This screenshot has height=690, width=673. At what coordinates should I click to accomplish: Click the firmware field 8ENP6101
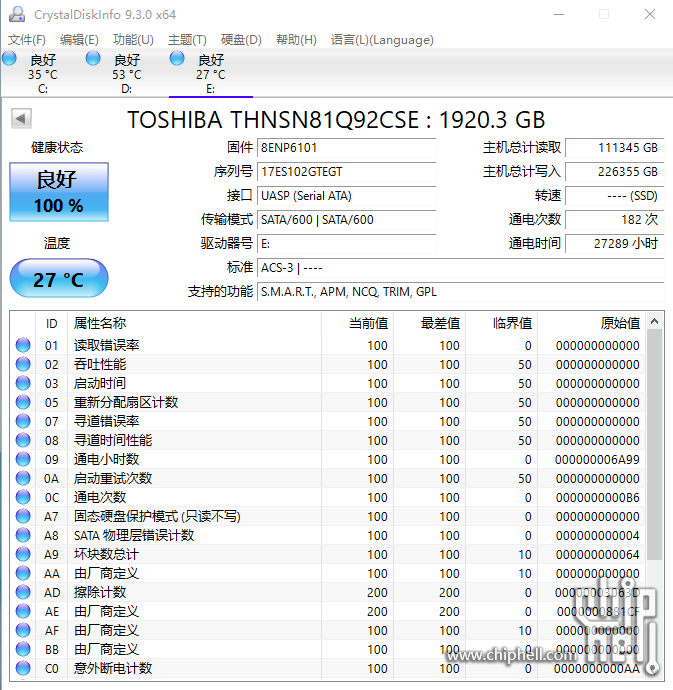point(346,148)
